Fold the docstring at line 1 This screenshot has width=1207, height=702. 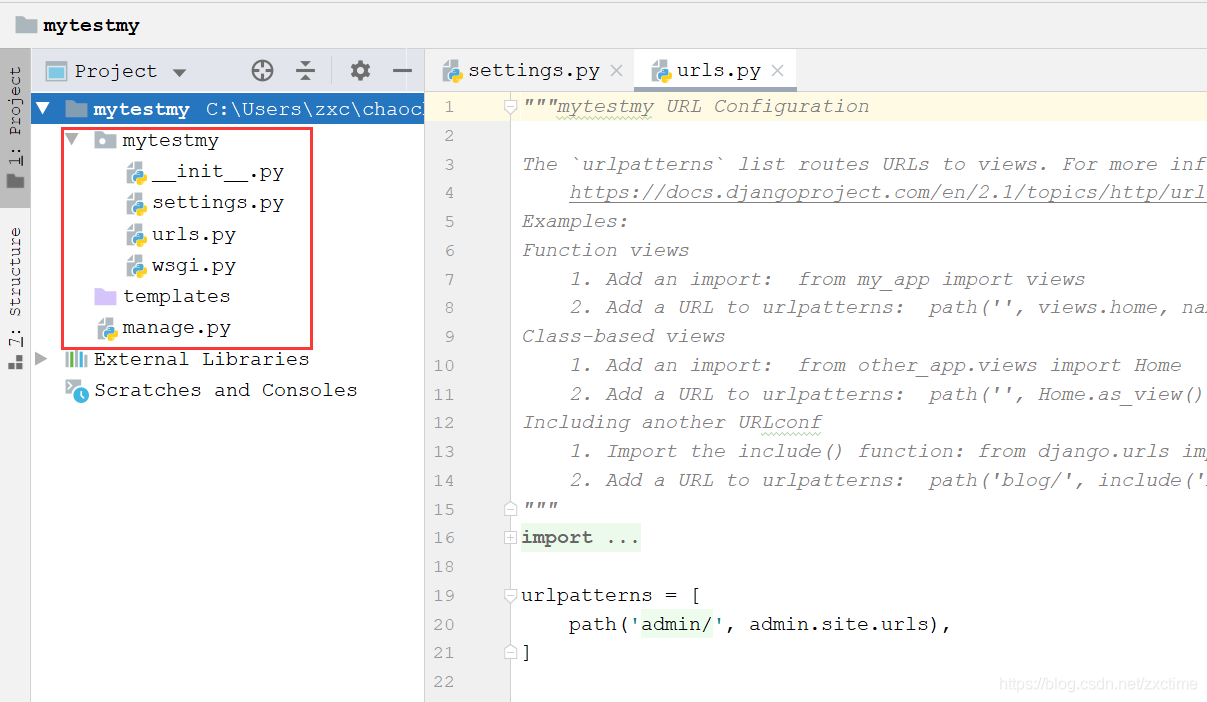point(511,106)
